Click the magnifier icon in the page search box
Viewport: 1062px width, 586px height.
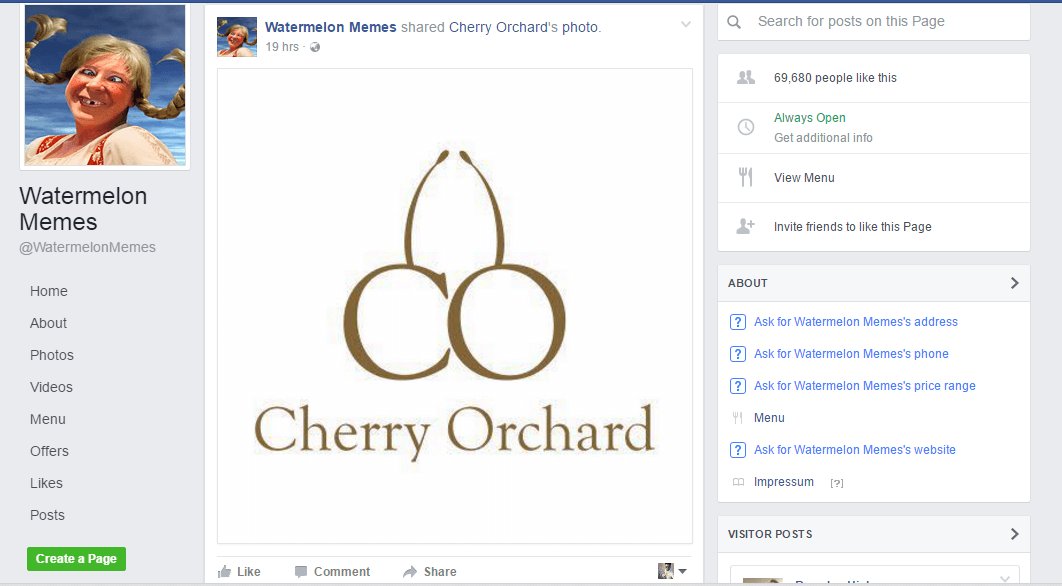pos(735,22)
